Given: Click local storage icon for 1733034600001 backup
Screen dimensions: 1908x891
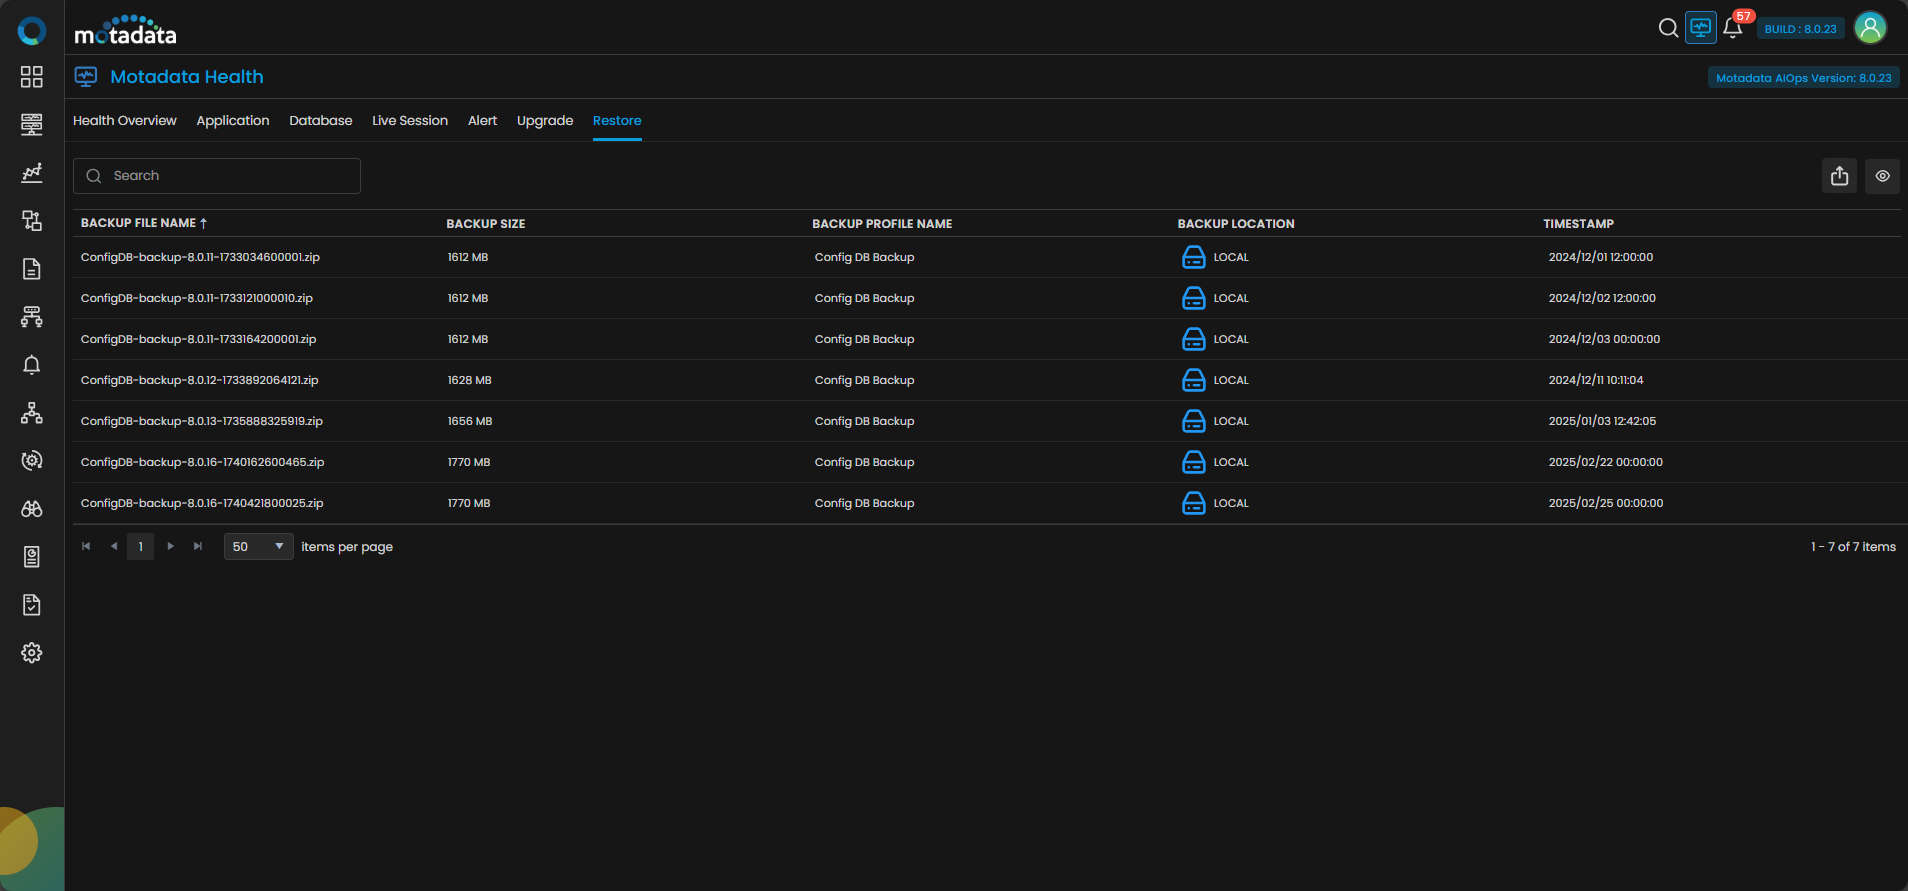Looking at the screenshot, I should point(1194,257).
